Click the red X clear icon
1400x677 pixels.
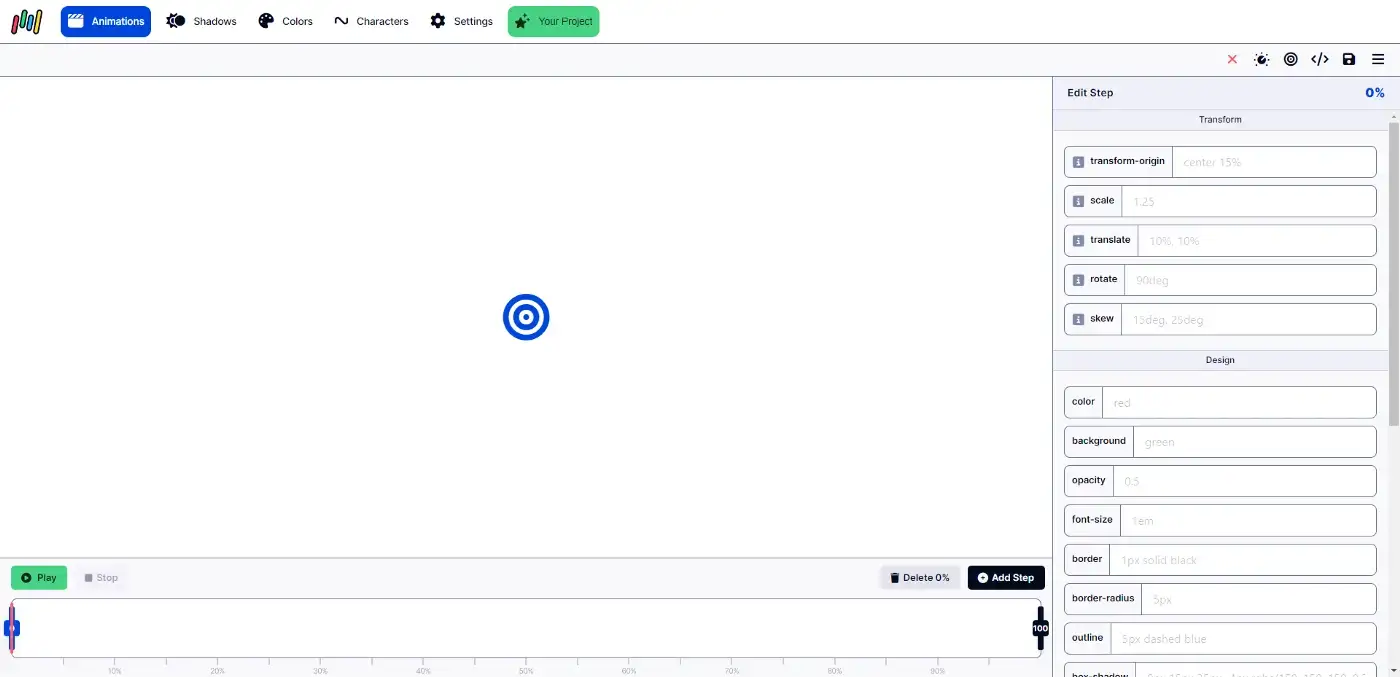[x=1232, y=59]
